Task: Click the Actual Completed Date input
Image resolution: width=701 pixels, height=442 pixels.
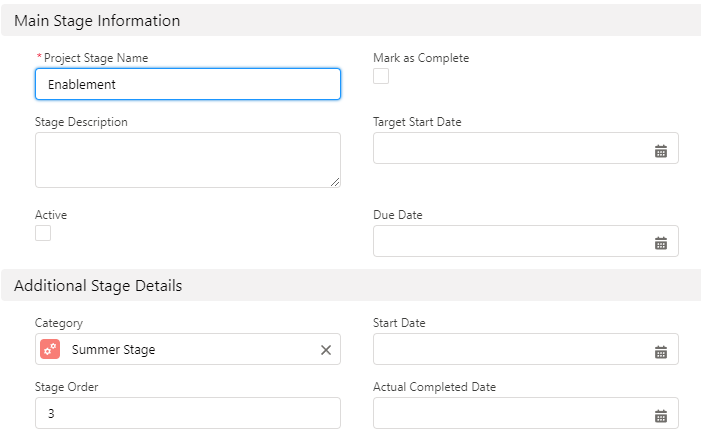Action: pyautogui.click(x=510, y=413)
